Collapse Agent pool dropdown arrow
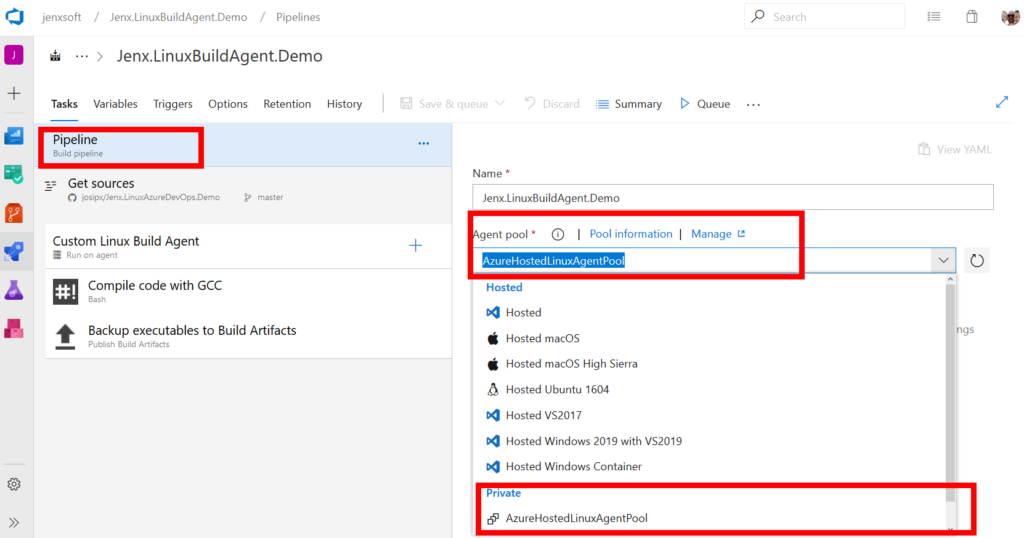This screenshot has height=538, width=1024. [943, 261]
